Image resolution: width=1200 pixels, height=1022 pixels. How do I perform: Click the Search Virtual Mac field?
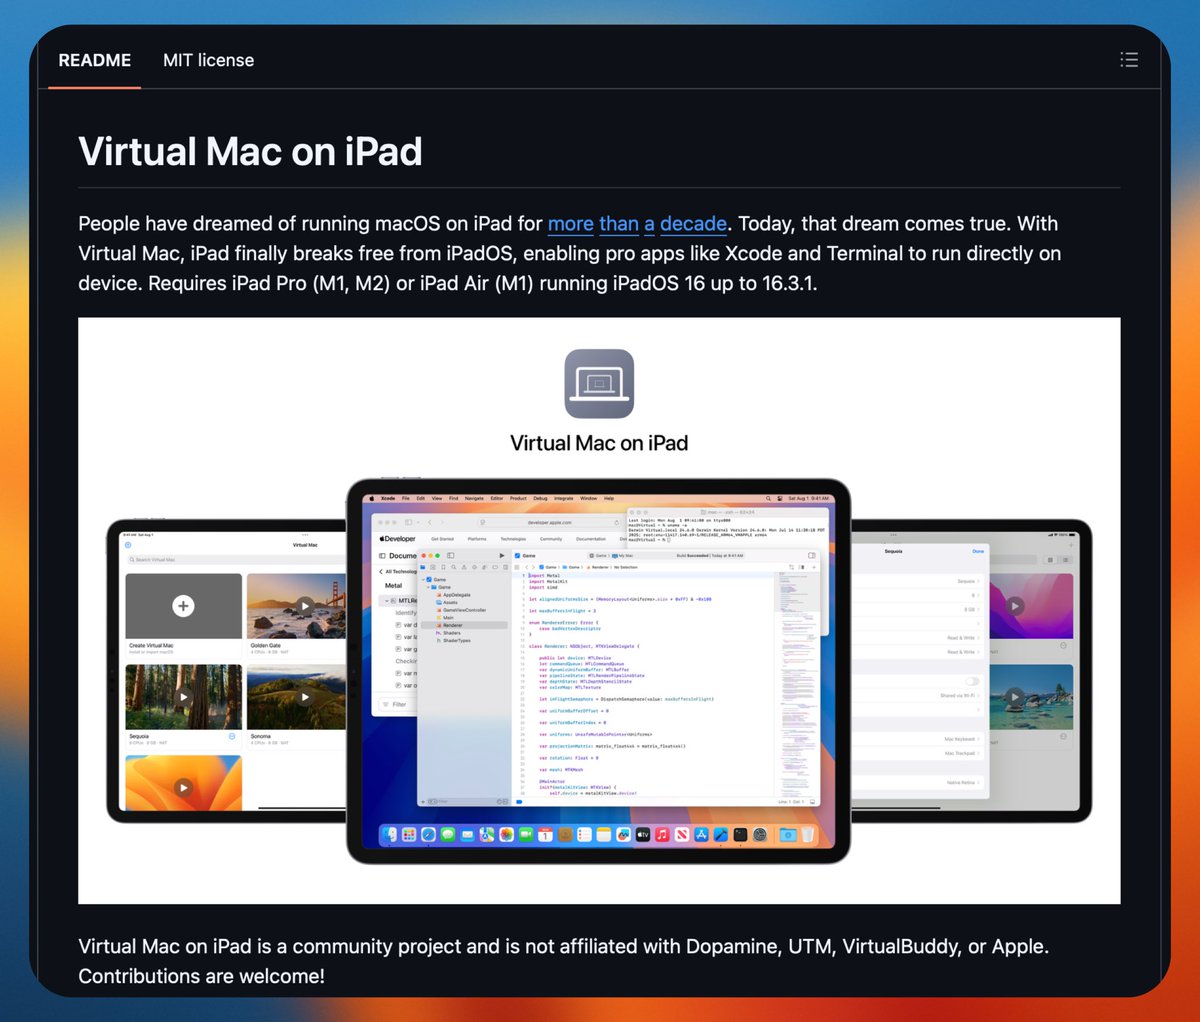(235, 560)
